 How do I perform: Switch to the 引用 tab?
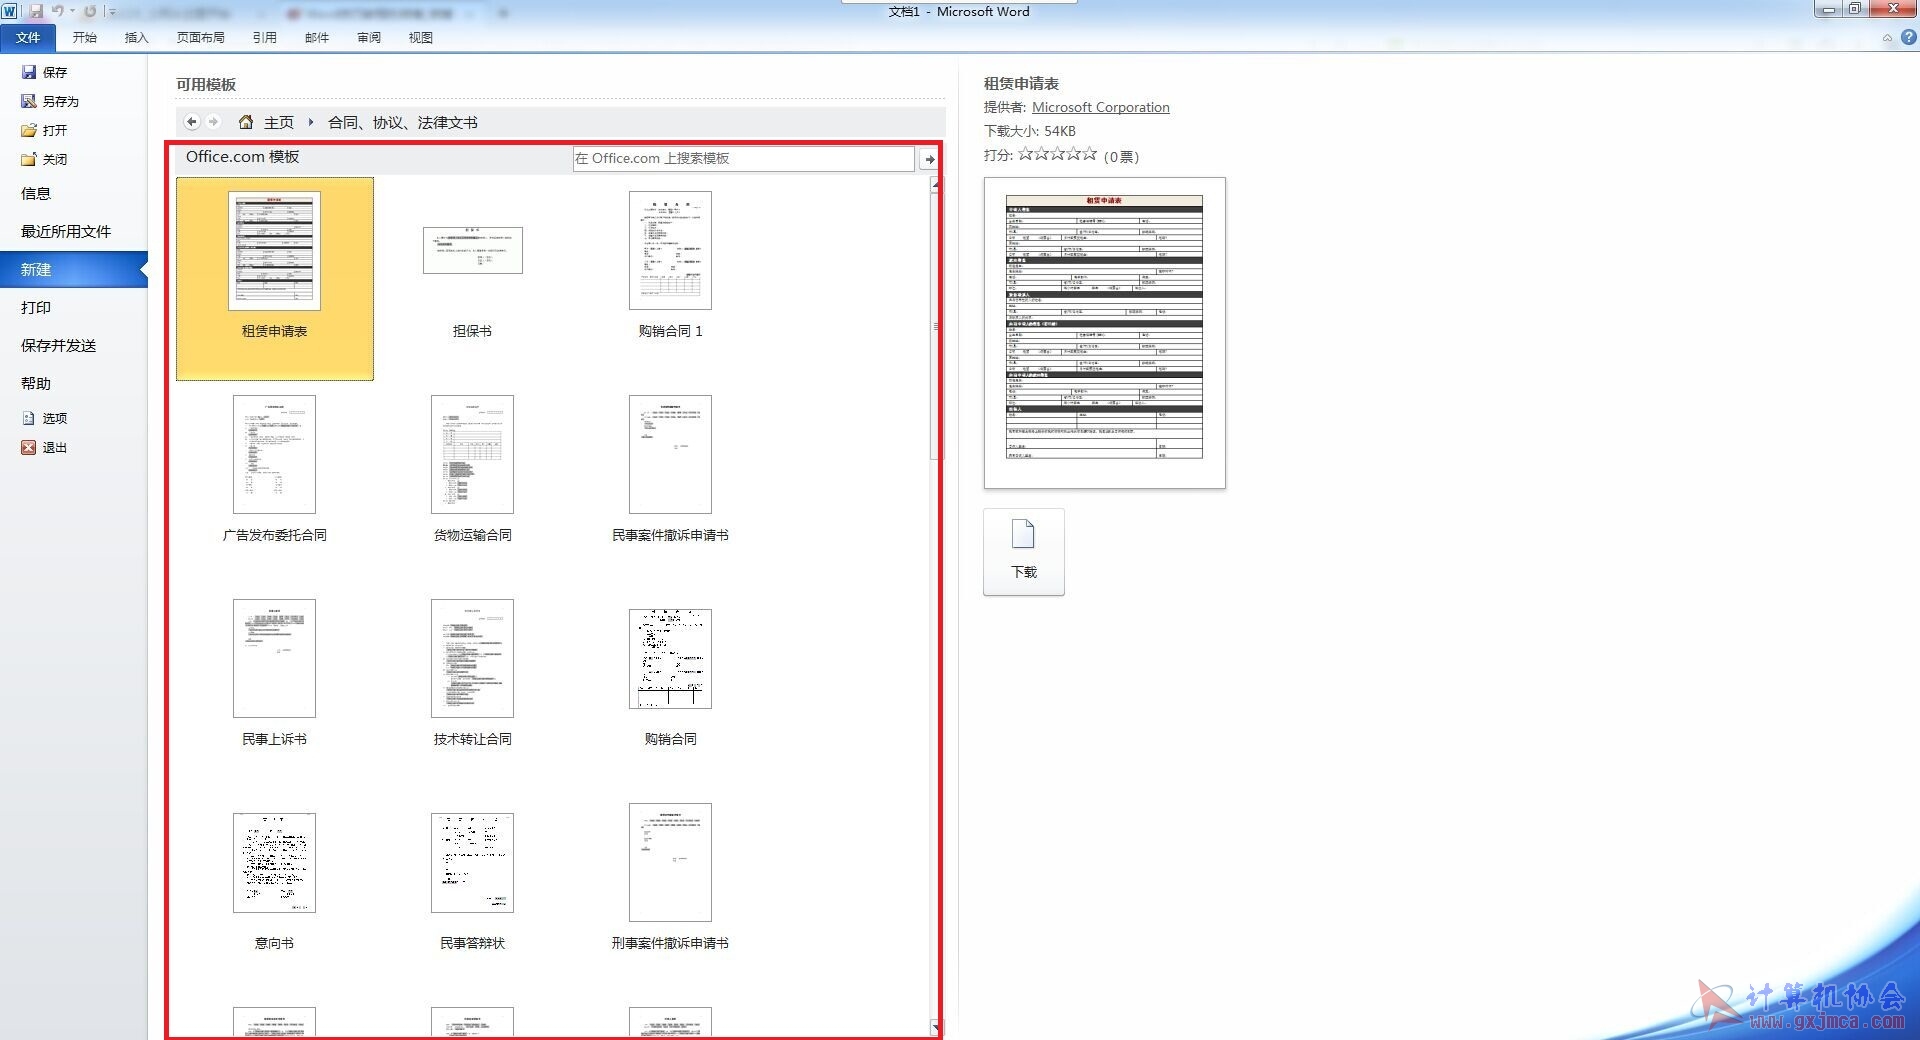tap(264, 38)
